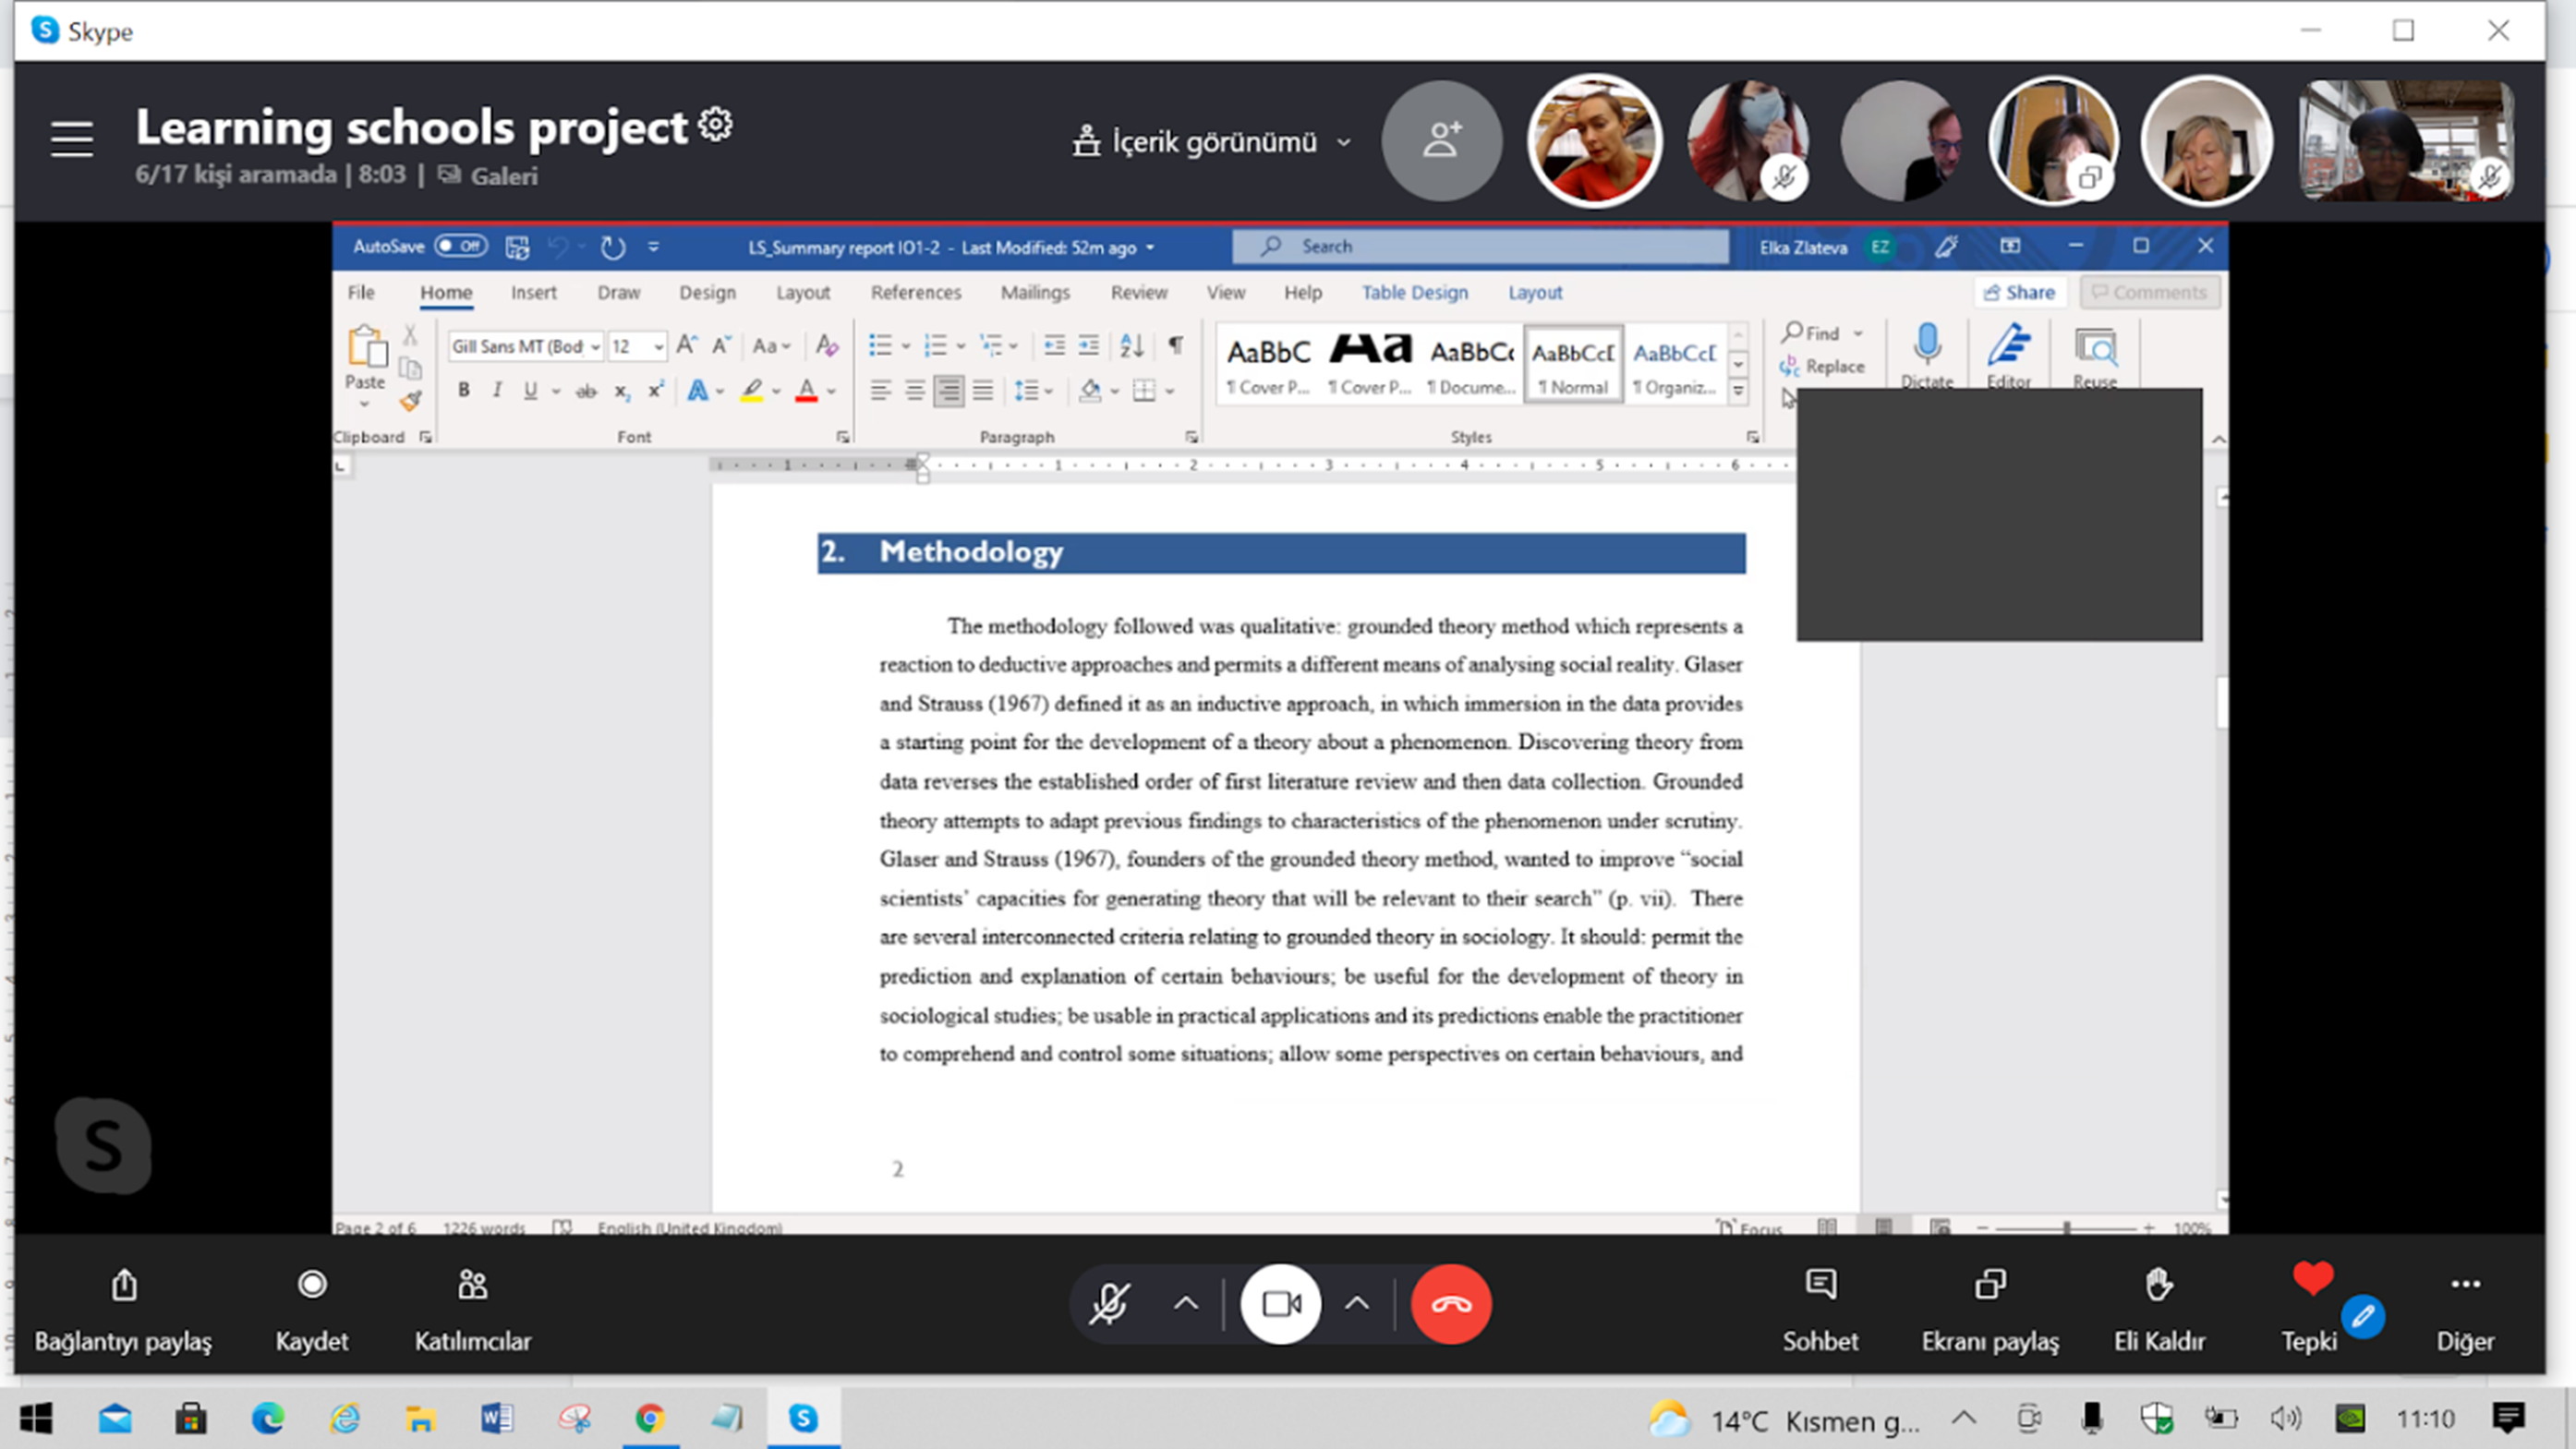End the call with red hang-up button
This screenshot has height=1449, width=2576.
1450,1303
